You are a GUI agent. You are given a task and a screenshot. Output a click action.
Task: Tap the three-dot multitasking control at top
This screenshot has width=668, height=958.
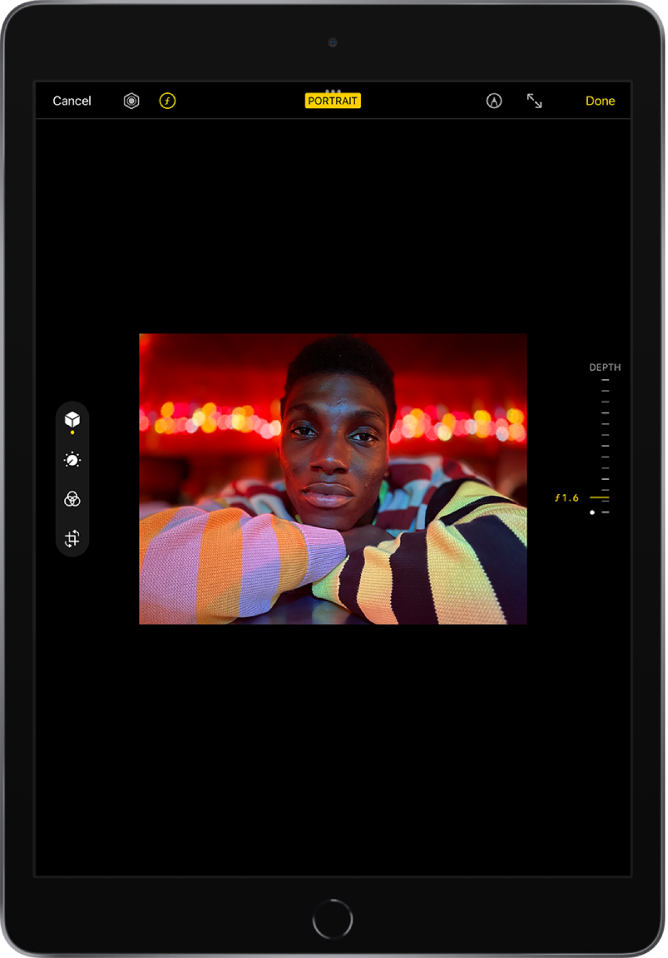pyautogui.click(x=333, y=90)
